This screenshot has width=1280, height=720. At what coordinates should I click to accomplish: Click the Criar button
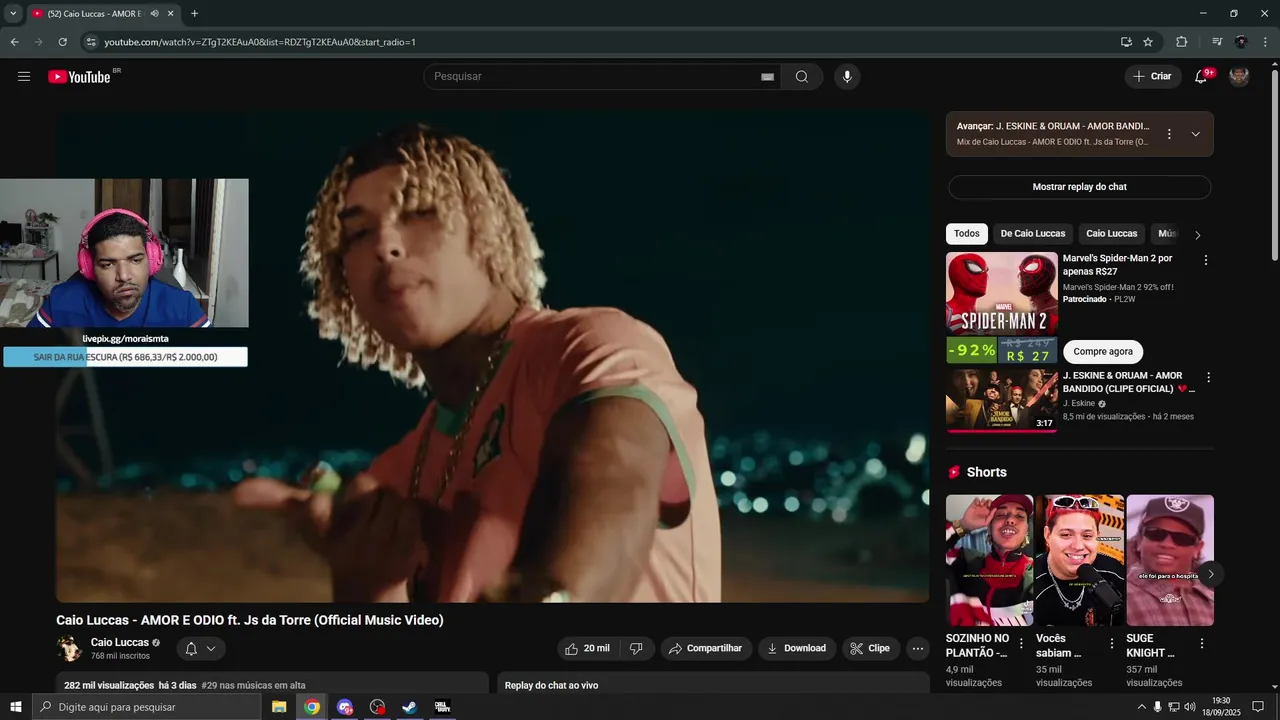point(1152,77)
